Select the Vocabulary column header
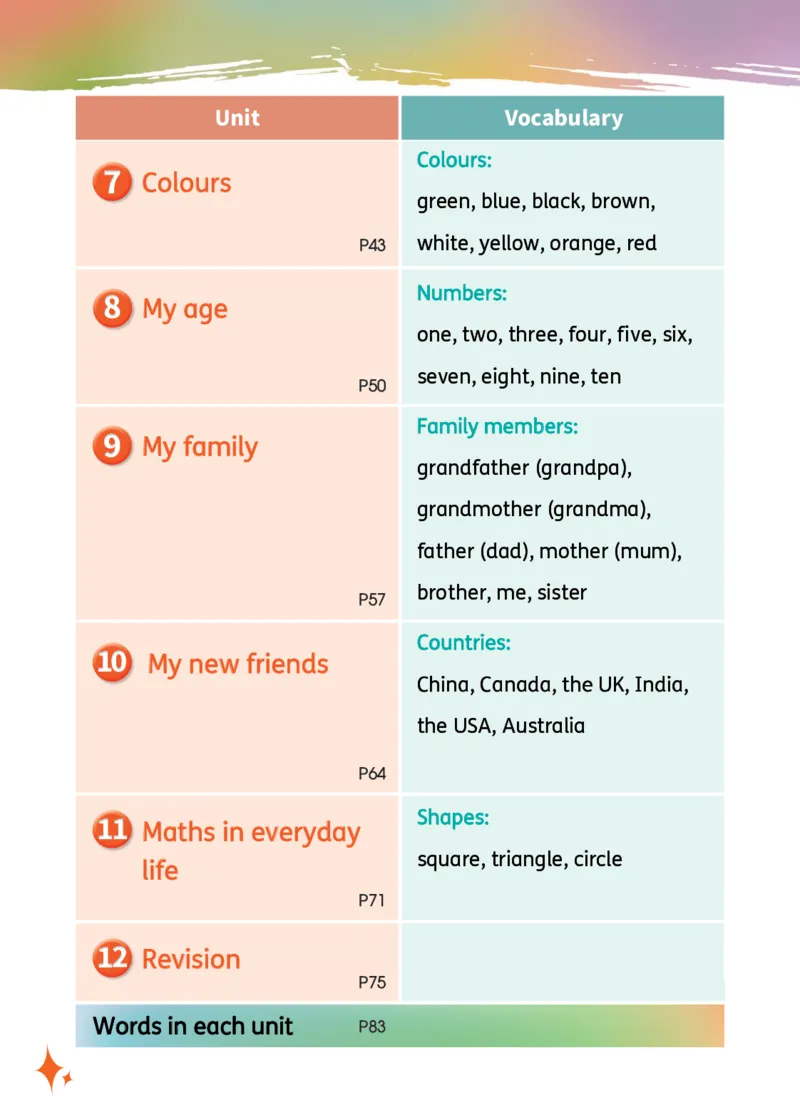 563,118
